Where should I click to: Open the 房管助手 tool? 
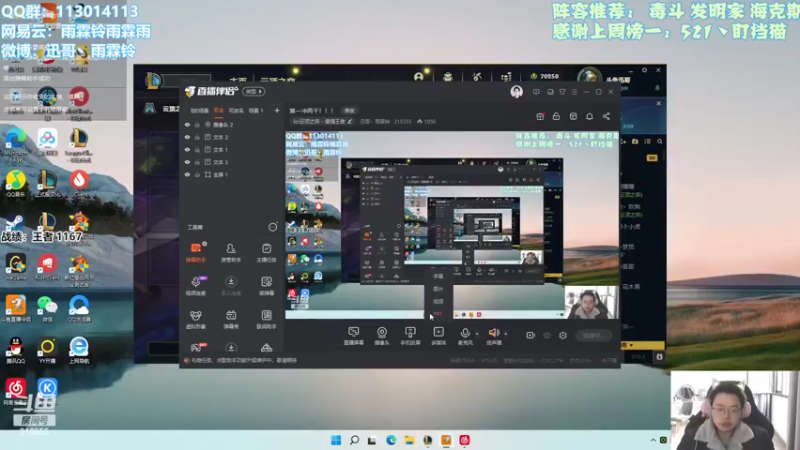point(231,253)
